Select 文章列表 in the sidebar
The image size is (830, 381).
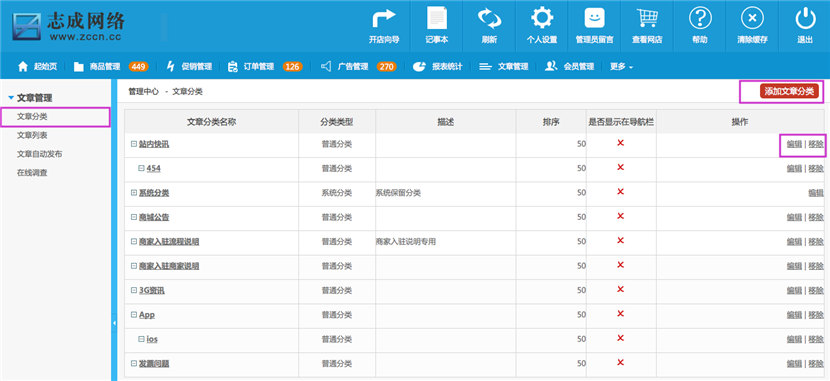coord(32,135)
